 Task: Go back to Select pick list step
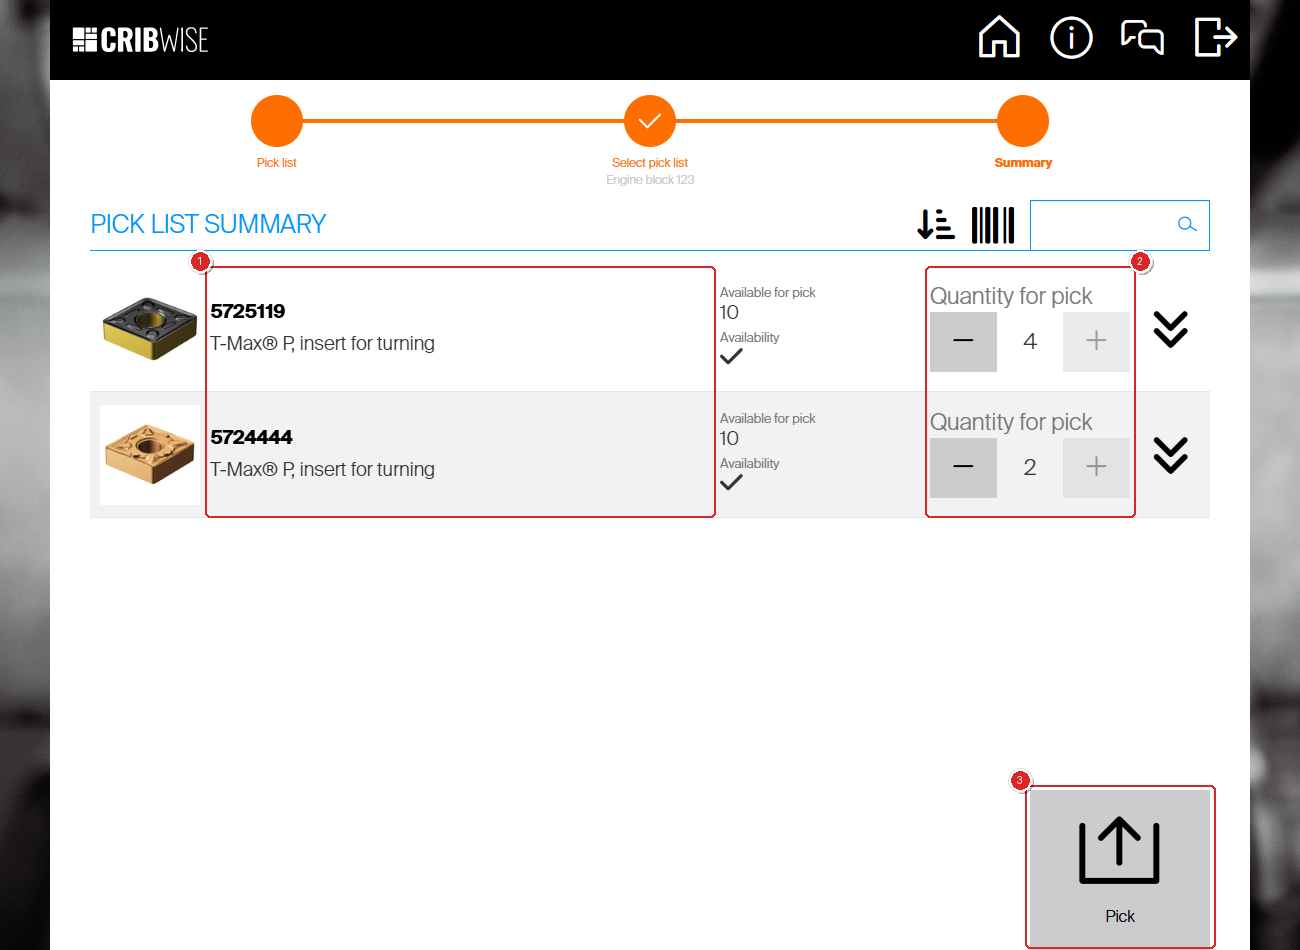coord(650,121)
